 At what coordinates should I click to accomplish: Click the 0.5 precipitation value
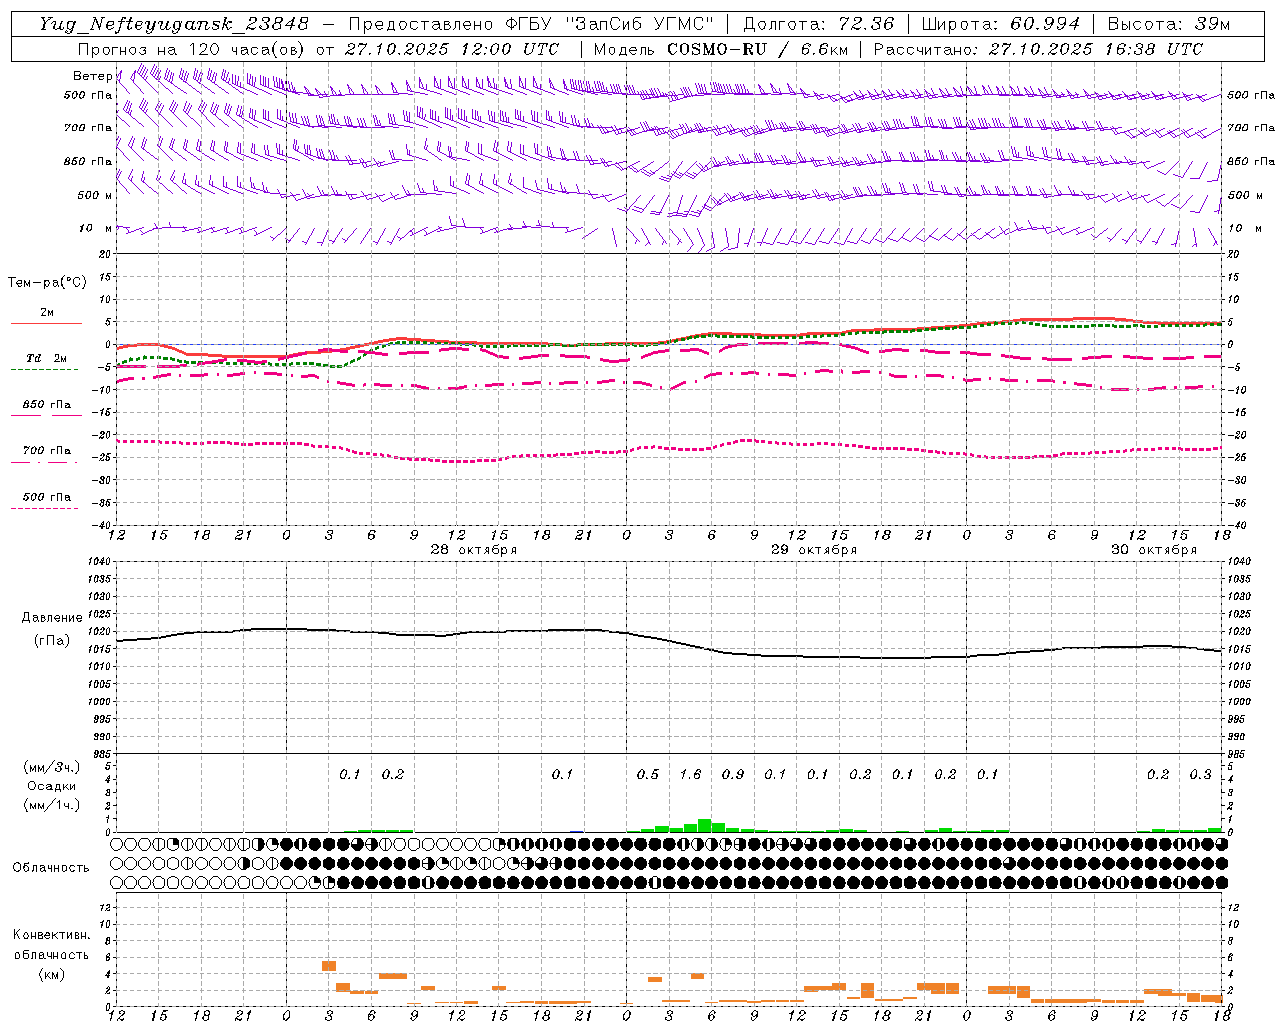click(648, 774)
